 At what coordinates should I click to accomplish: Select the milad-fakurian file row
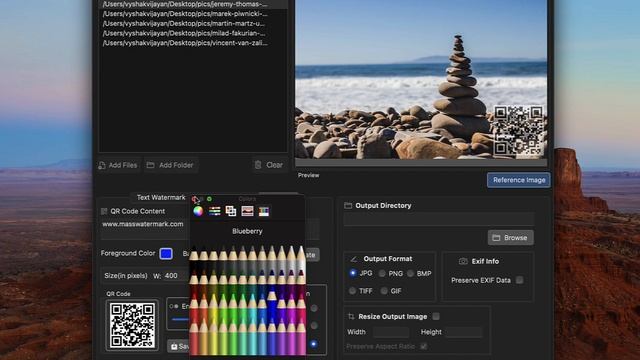point(193,33)
